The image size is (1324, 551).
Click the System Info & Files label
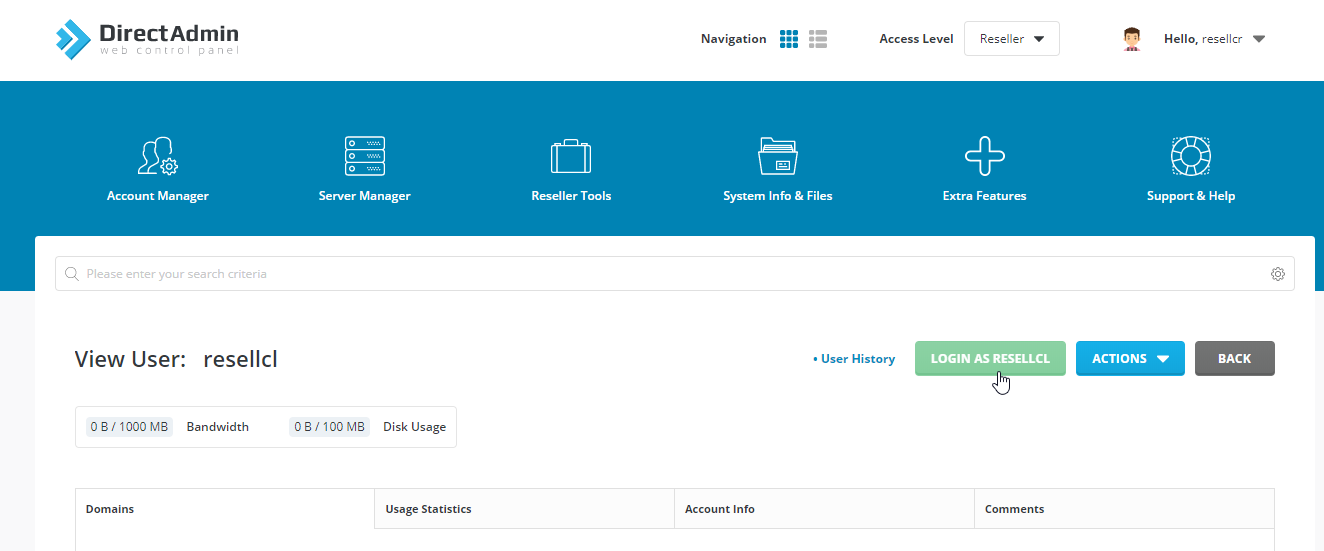point(778,196)
